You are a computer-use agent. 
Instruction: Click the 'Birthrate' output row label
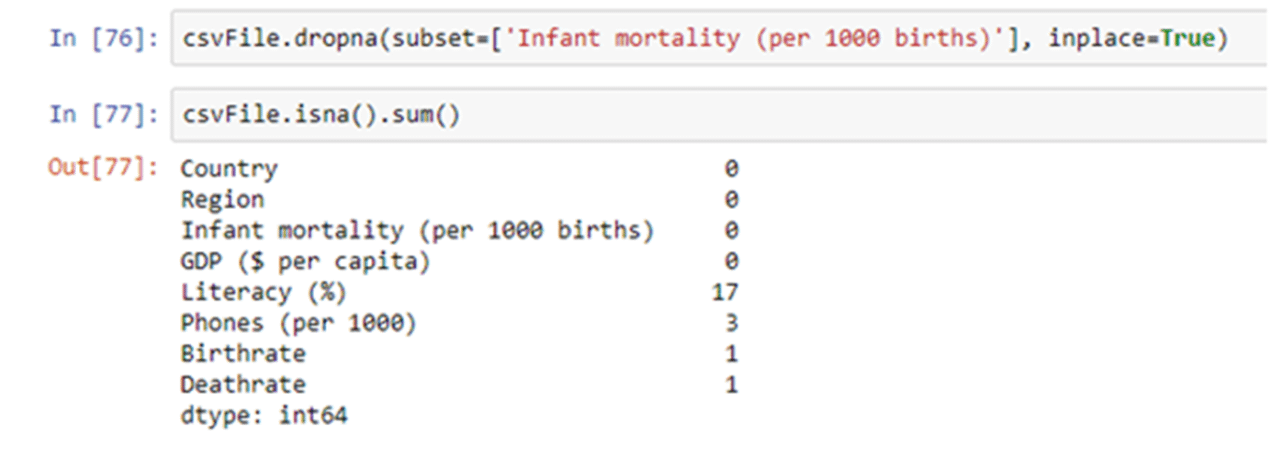[x=243, y=353]
